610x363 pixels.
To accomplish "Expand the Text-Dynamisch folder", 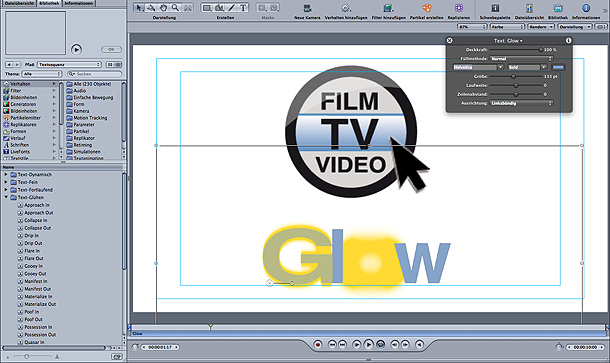I will click(6, 175).
